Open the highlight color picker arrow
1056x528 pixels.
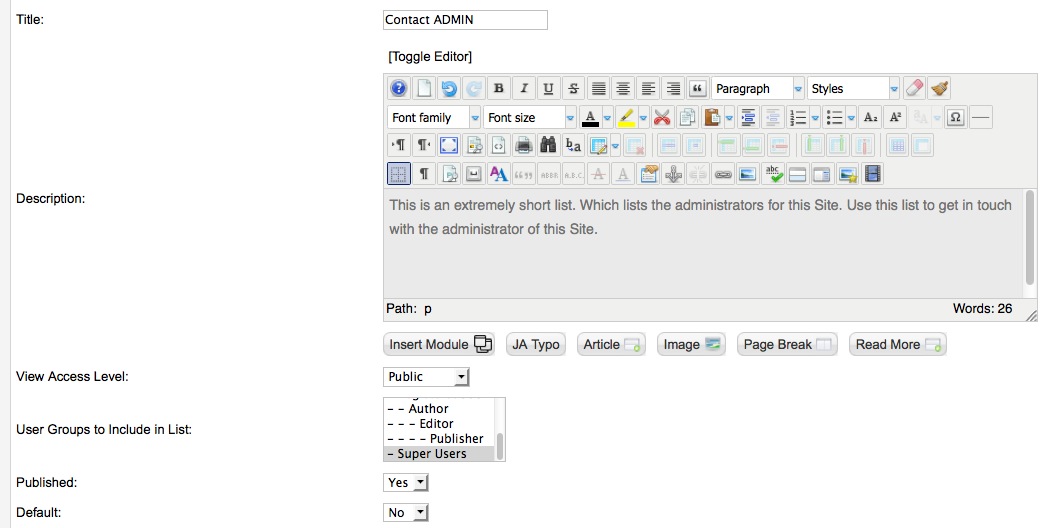click(x=643, y=118)
